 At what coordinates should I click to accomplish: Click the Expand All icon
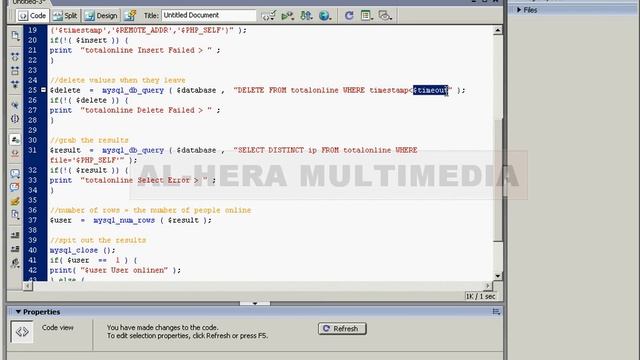[x=15, y=84]
